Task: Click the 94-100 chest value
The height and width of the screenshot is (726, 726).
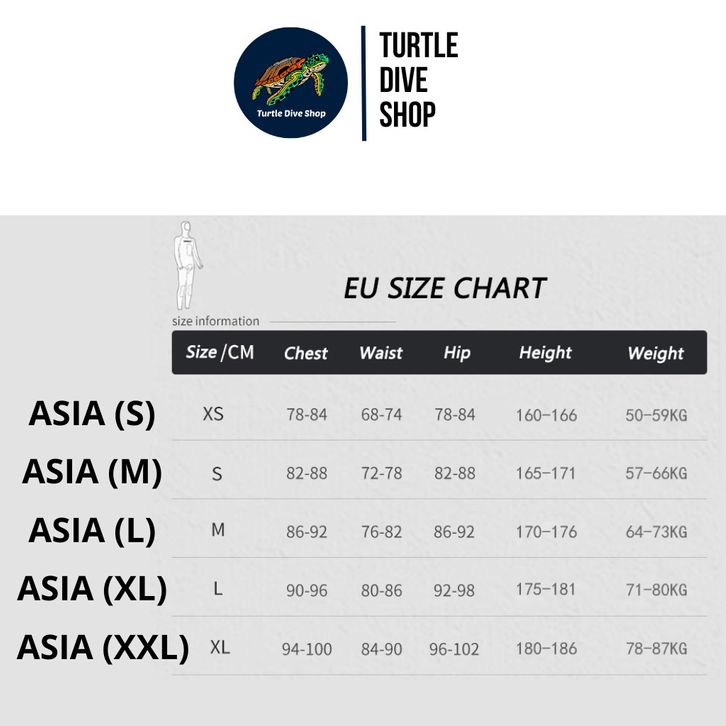Action: 306,649
